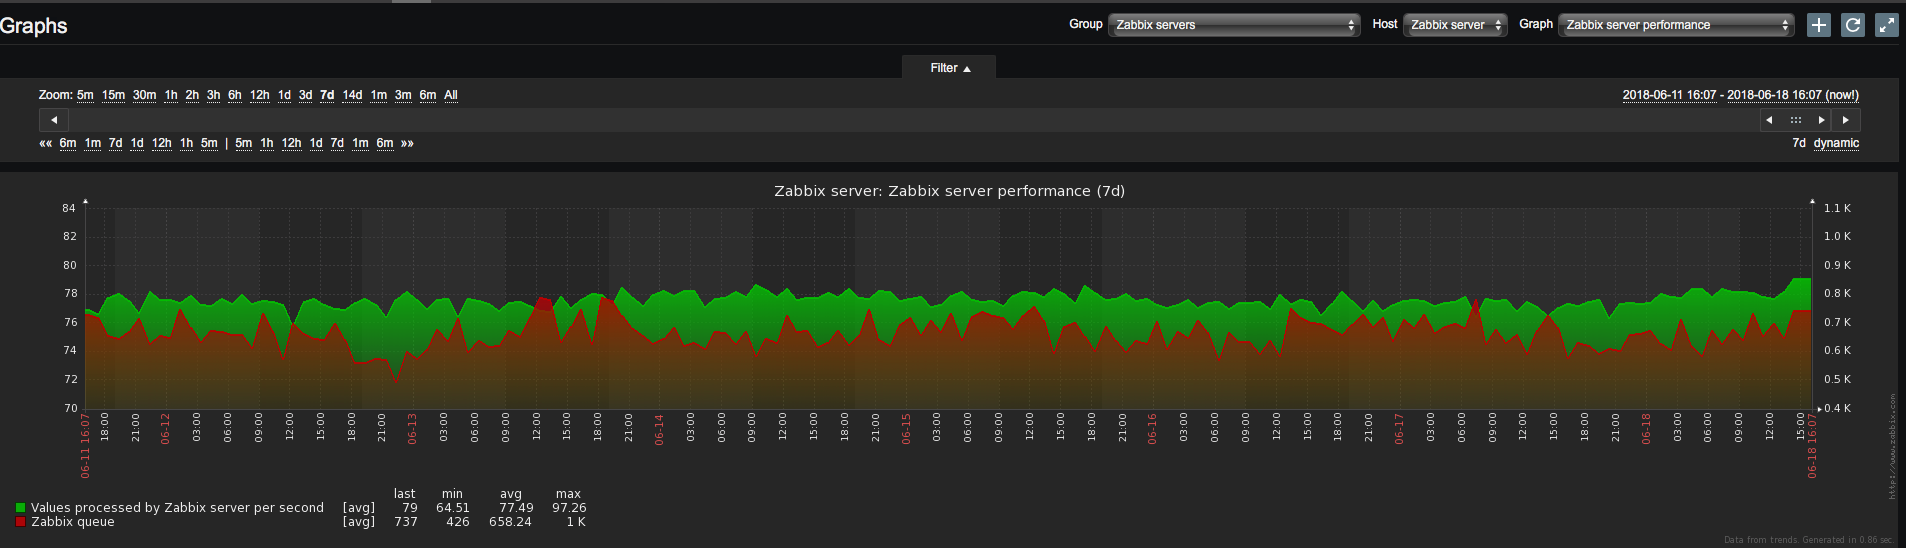Screen dimensions: 1906x548
Task: Click the timeline slider grip handle
Action: click(1796, 120)
